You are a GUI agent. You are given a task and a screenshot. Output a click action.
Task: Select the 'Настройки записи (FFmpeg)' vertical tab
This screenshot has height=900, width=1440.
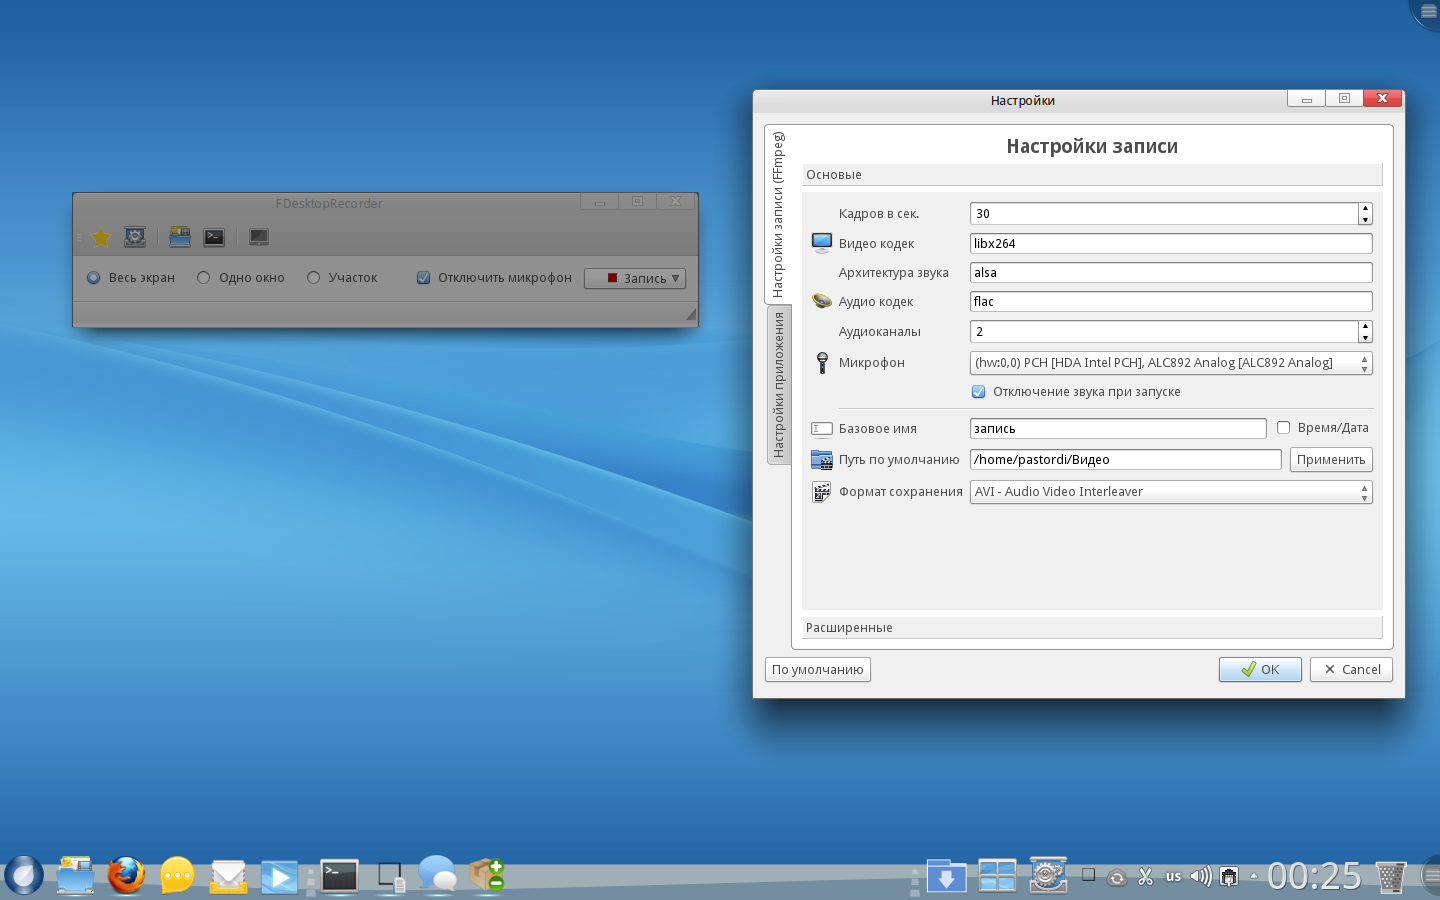pos(779,214)
